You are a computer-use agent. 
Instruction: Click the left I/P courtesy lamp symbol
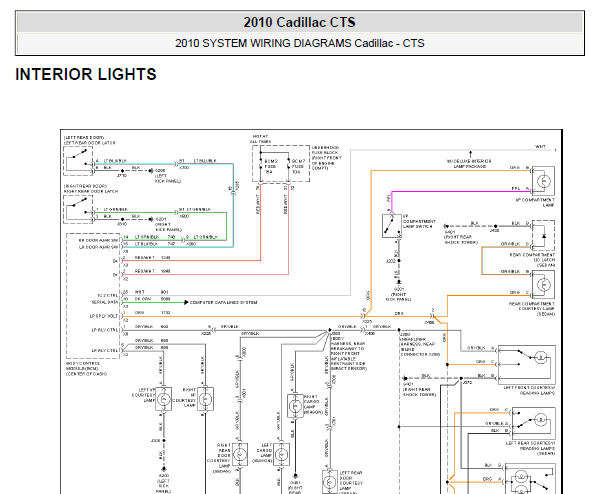tap(163, 399)
